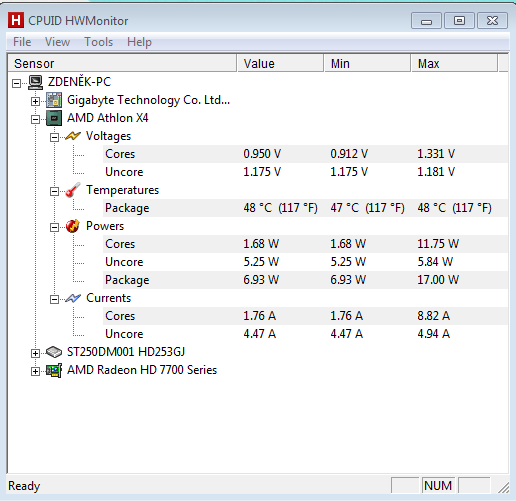Click the 0.950 V cores voltage value
The width and height of the screenshot is (516, 501).
pos(262,154)
